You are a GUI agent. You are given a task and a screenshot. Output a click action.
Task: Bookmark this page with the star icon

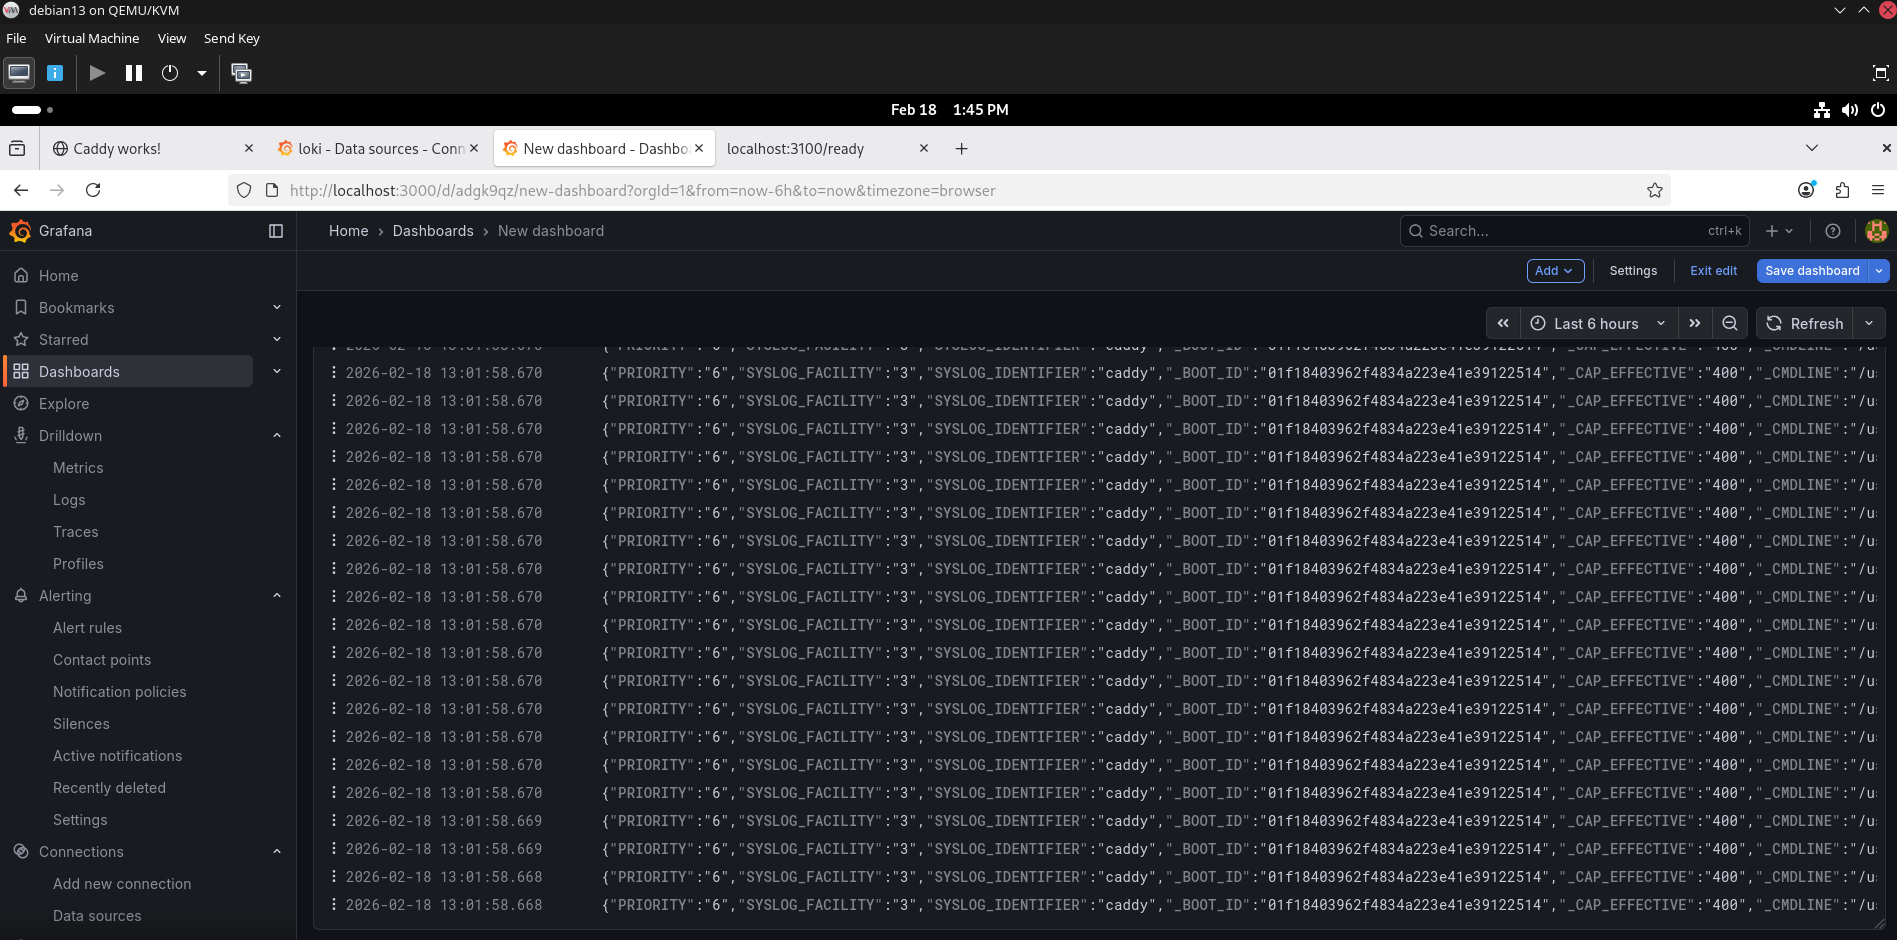point(1655,190)
